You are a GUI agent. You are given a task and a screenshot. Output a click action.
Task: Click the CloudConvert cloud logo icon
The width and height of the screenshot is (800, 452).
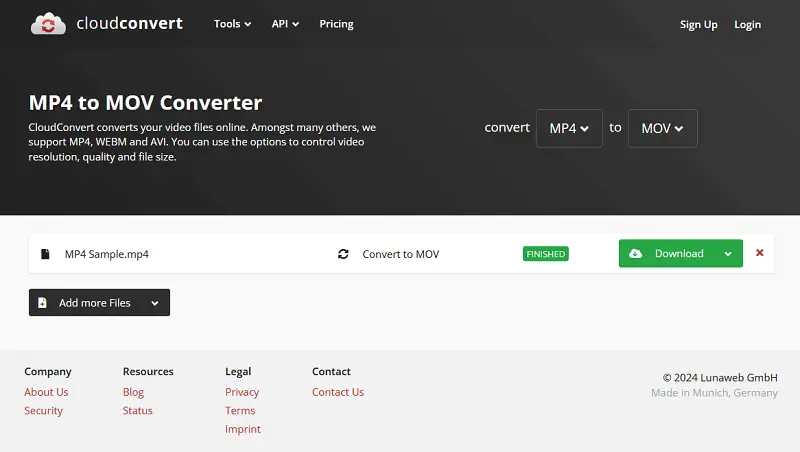48,23
